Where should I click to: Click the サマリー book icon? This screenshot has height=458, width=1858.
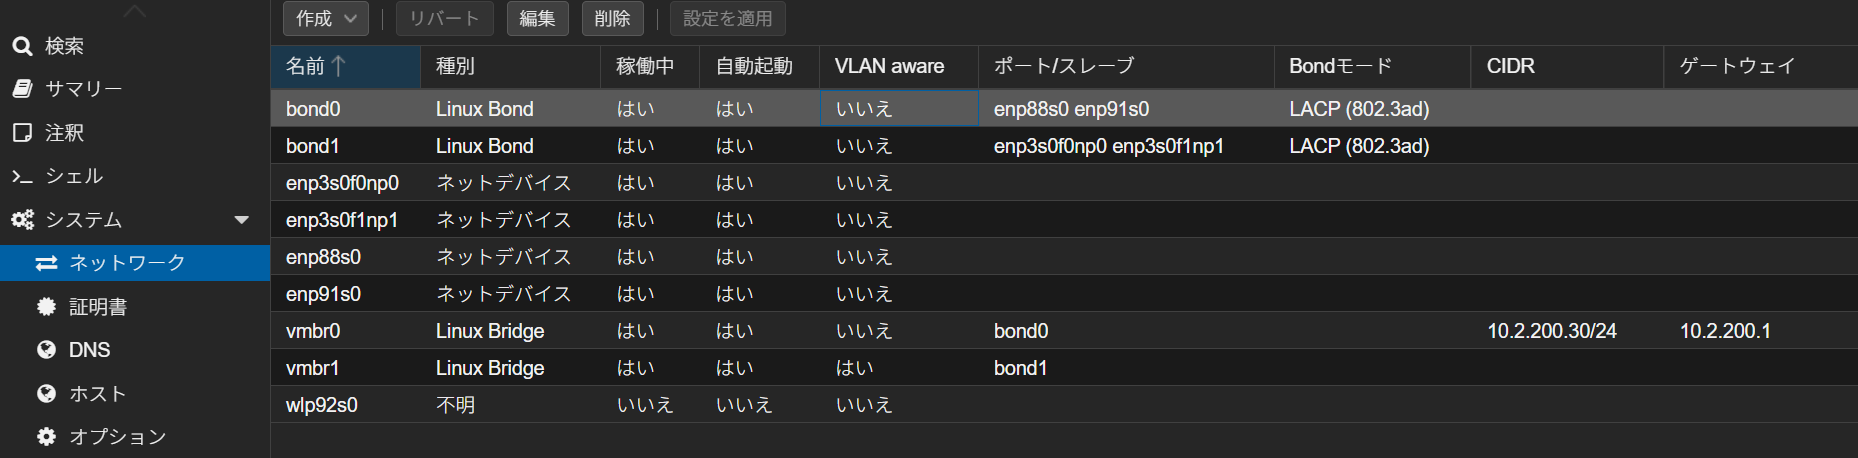[22, 89]
